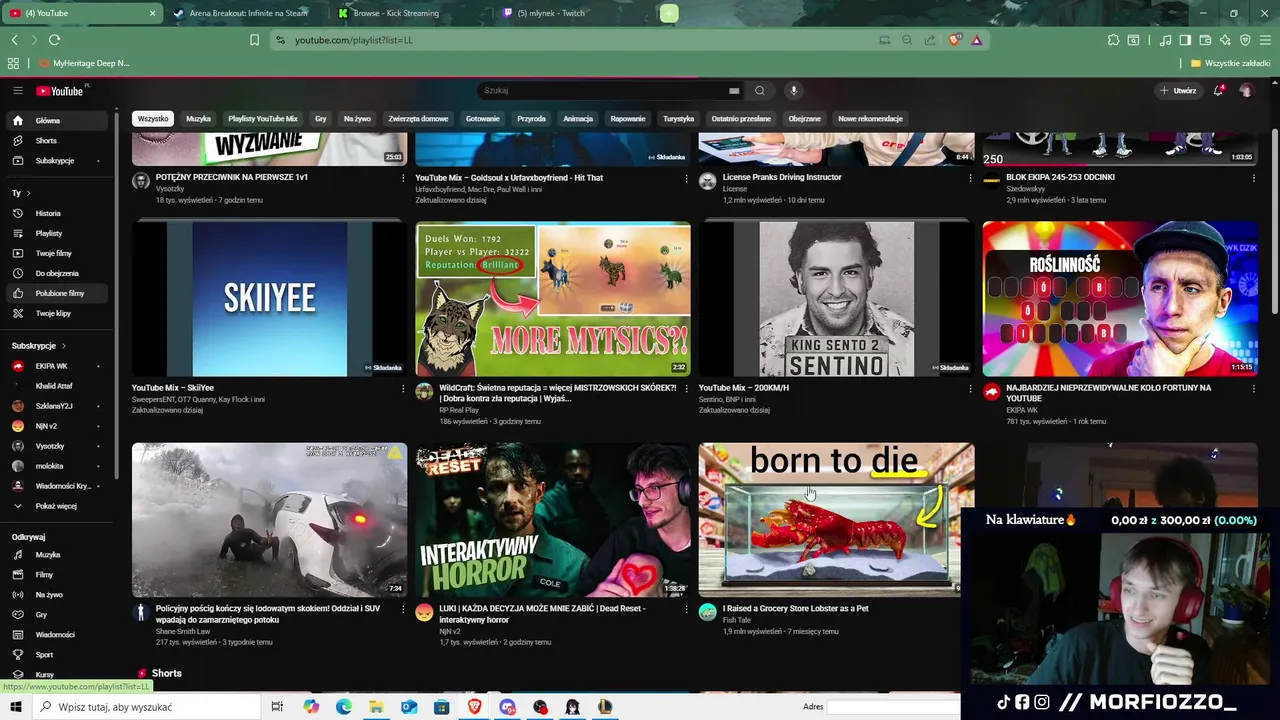Open Leo AI sparkle icon

coord(1225,40)
